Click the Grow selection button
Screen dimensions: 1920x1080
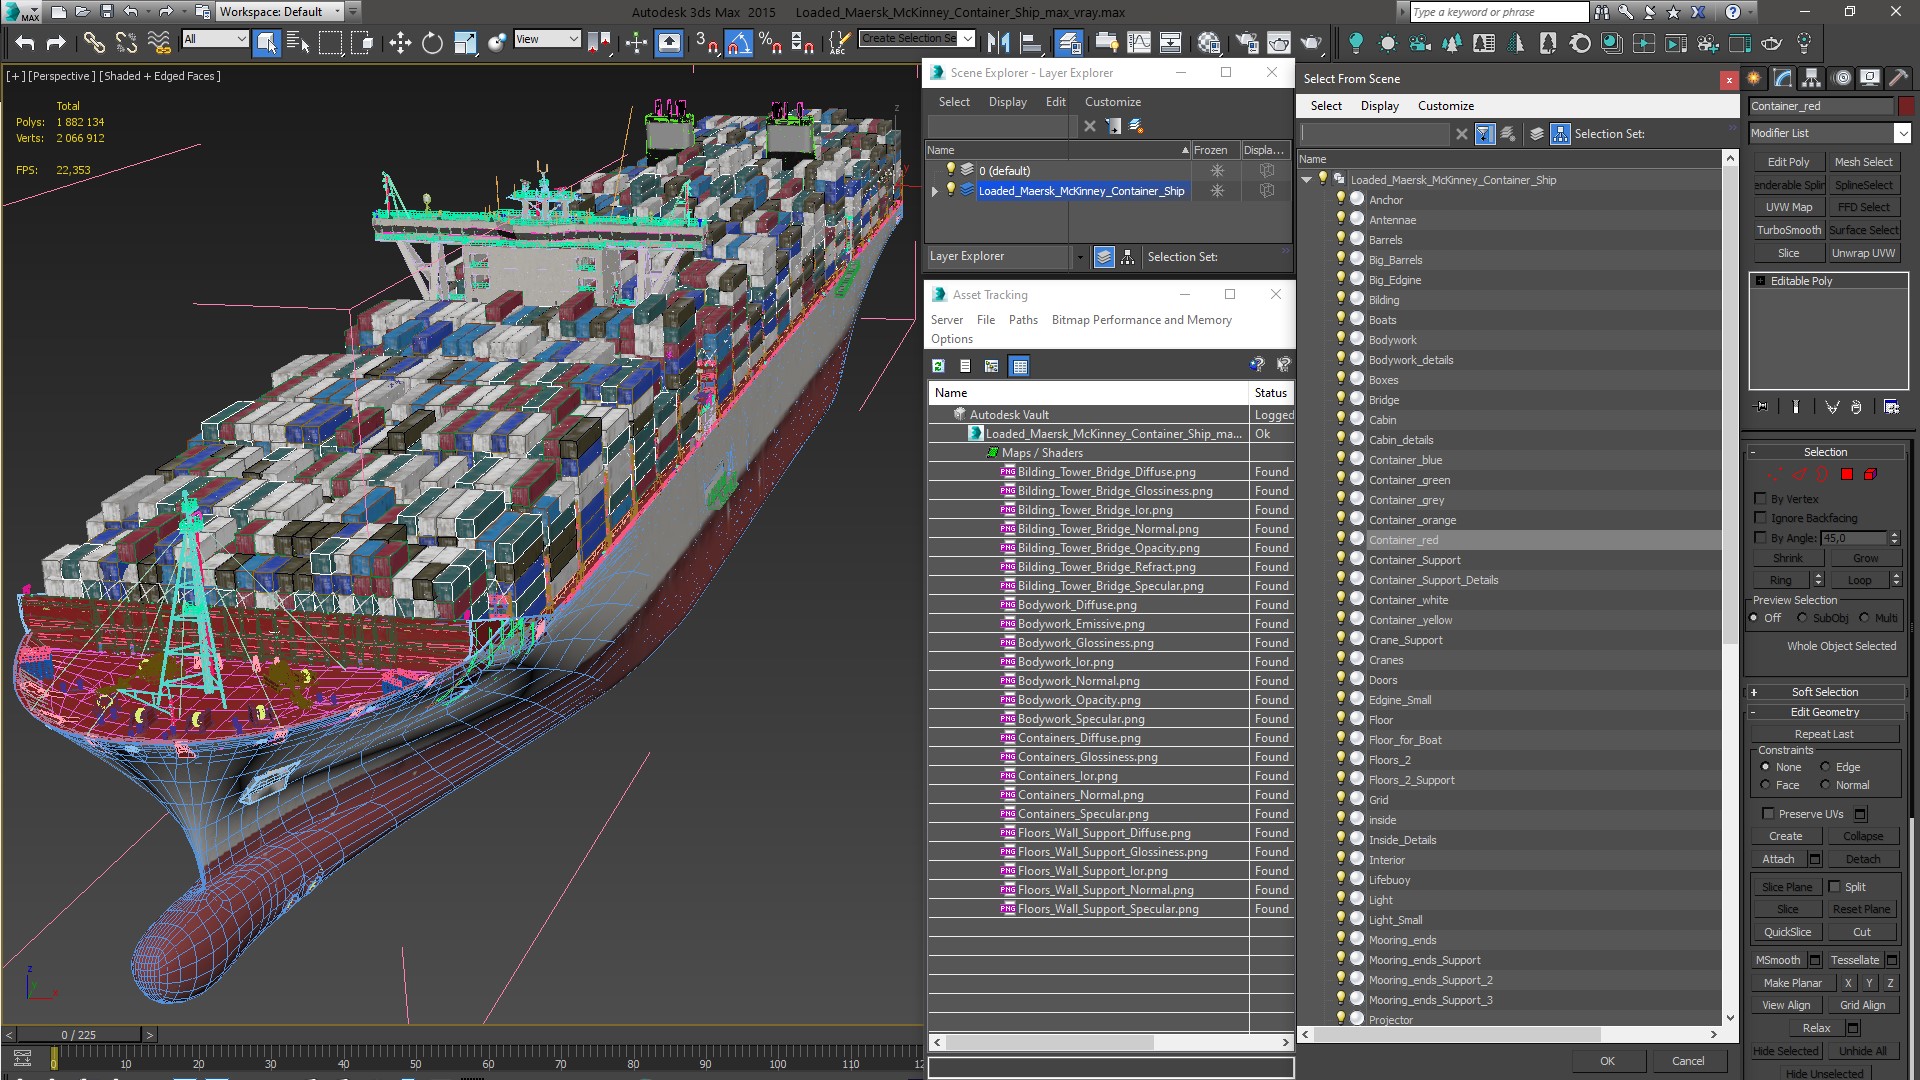click(x=1865, y=558)
